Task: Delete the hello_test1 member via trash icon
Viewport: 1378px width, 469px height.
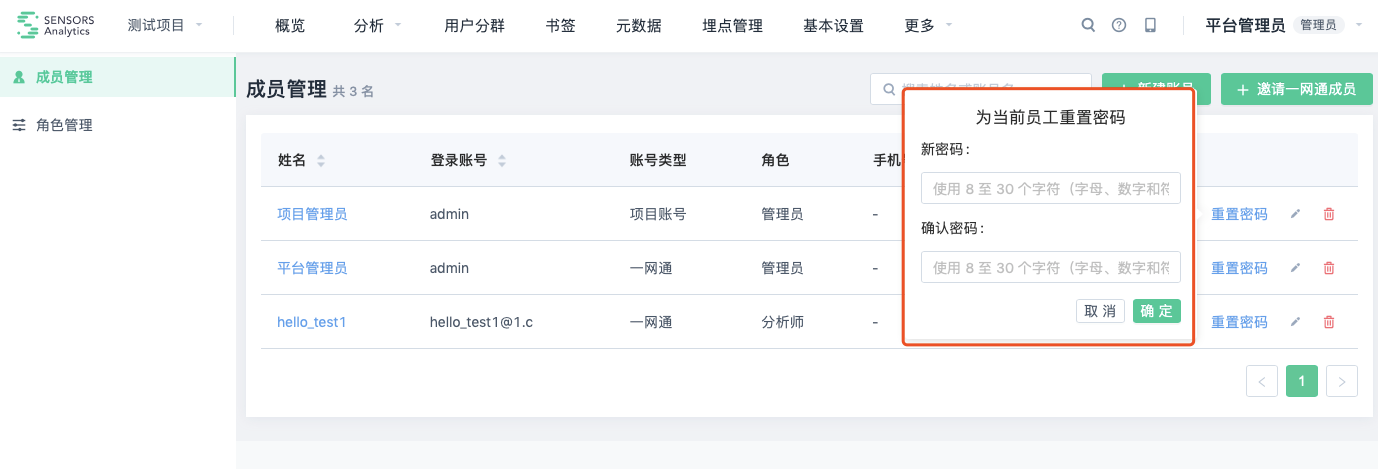Action: point(1329,322)
